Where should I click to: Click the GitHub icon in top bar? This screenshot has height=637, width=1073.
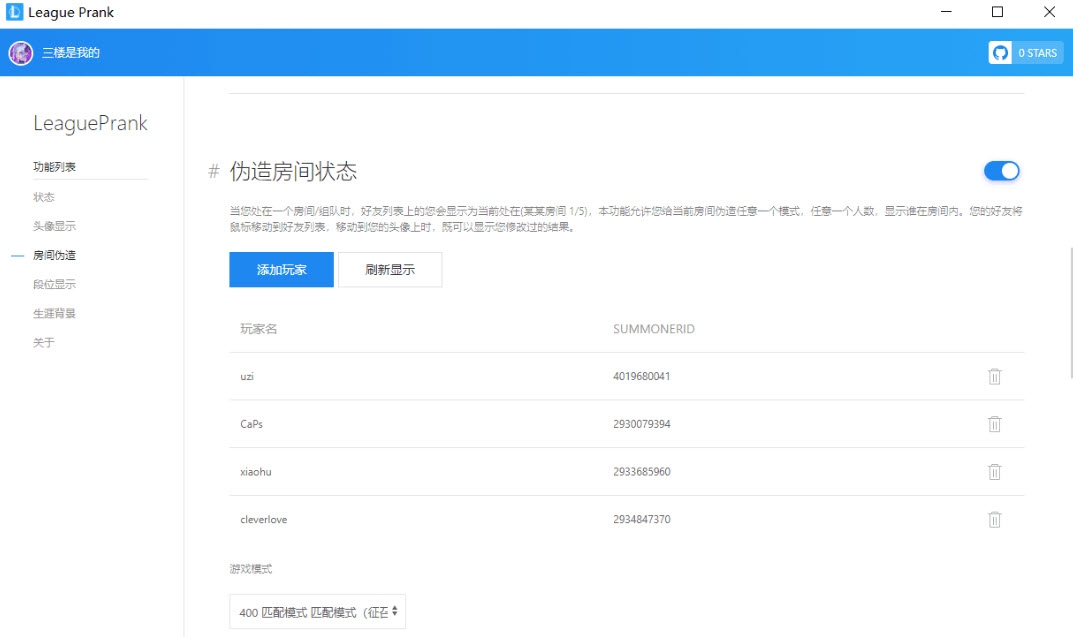[999, 52]
